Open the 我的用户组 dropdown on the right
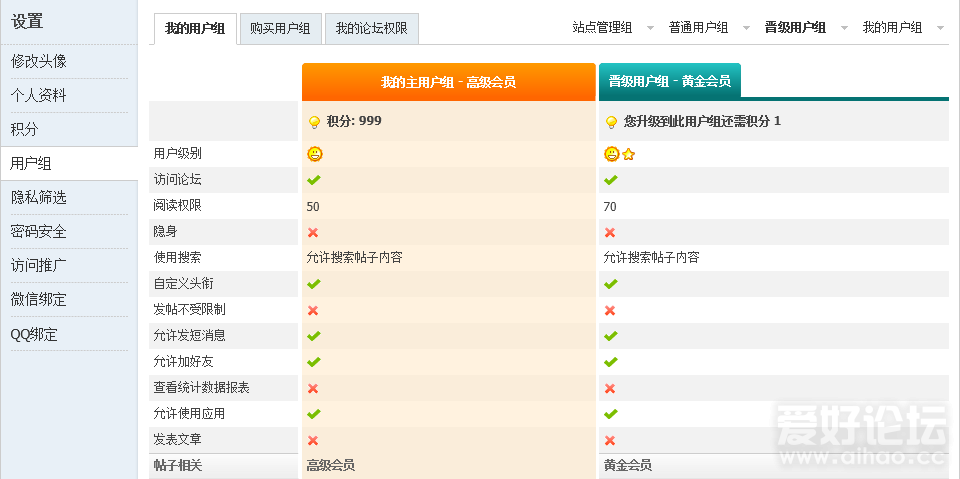 click(x=902, y=28)
